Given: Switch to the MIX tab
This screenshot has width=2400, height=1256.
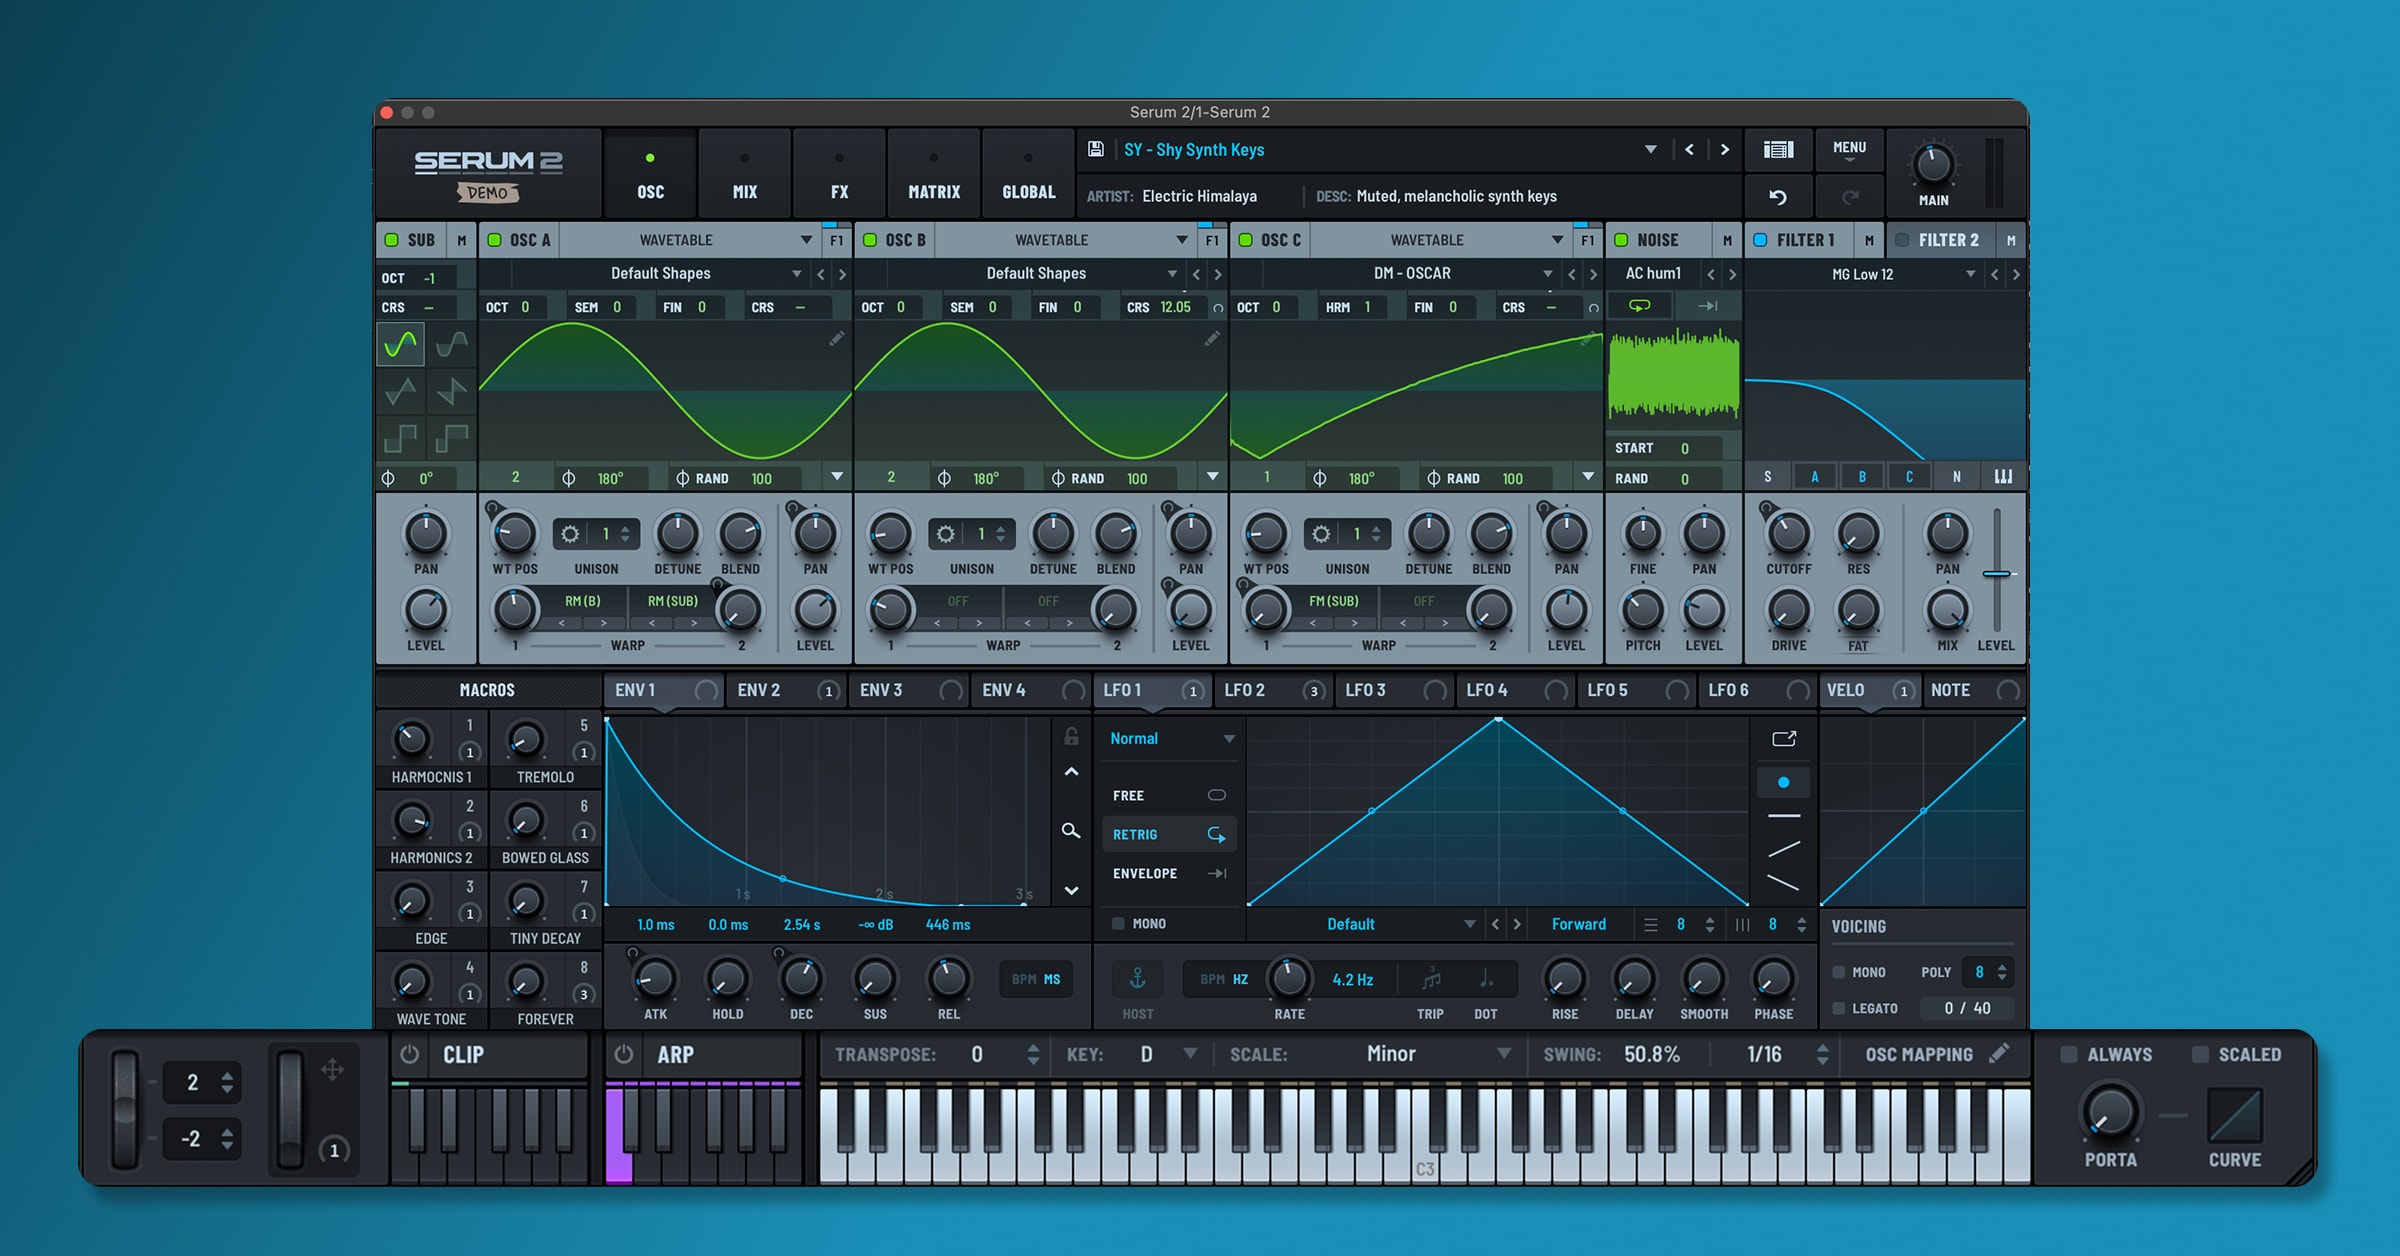Looking at the screenshot, I should [745, 173].
